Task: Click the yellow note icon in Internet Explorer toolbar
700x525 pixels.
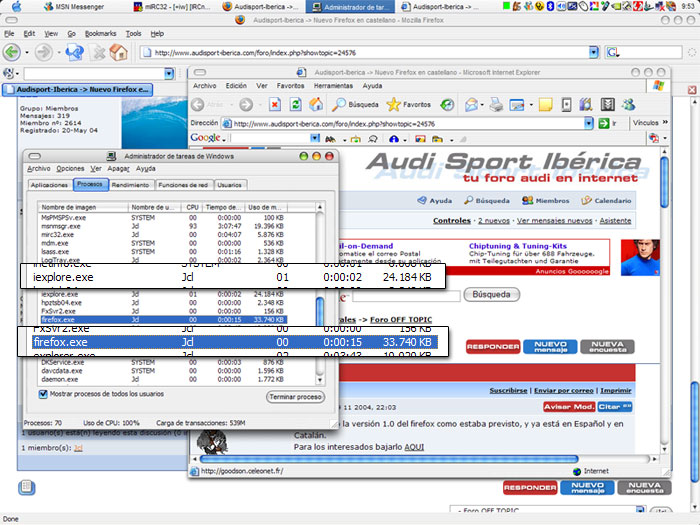Action: coord(546,105)
